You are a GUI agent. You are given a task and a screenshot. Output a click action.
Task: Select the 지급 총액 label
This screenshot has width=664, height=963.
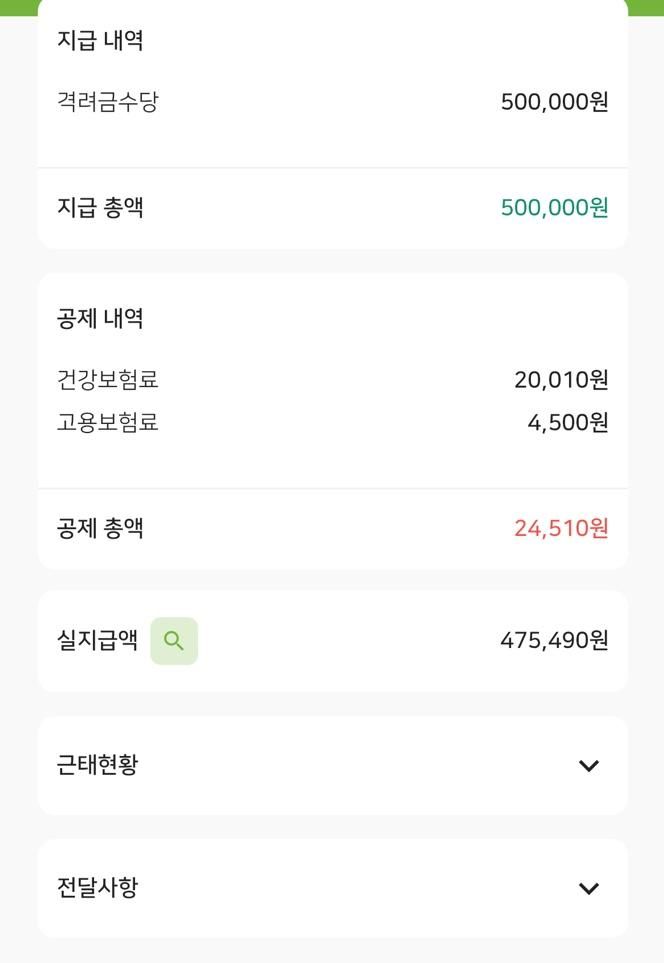tap(100, 208)
